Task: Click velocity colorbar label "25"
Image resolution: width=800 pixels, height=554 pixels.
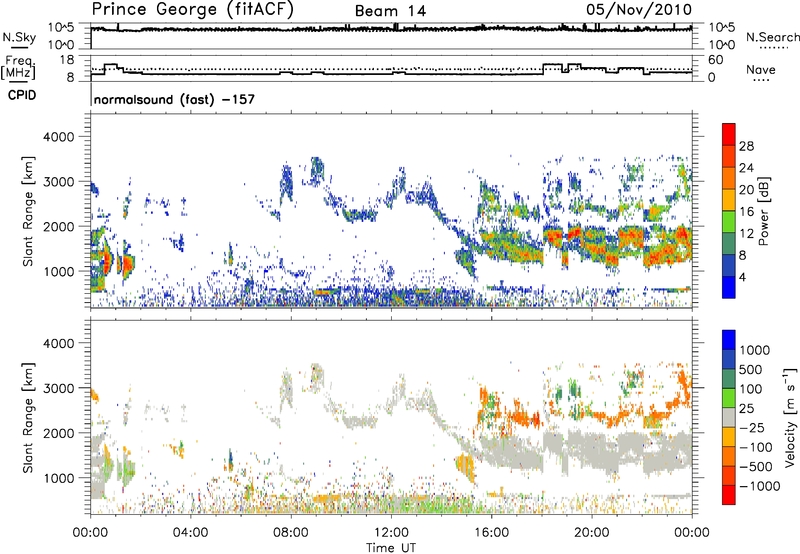Action: (x=747, y=409)
